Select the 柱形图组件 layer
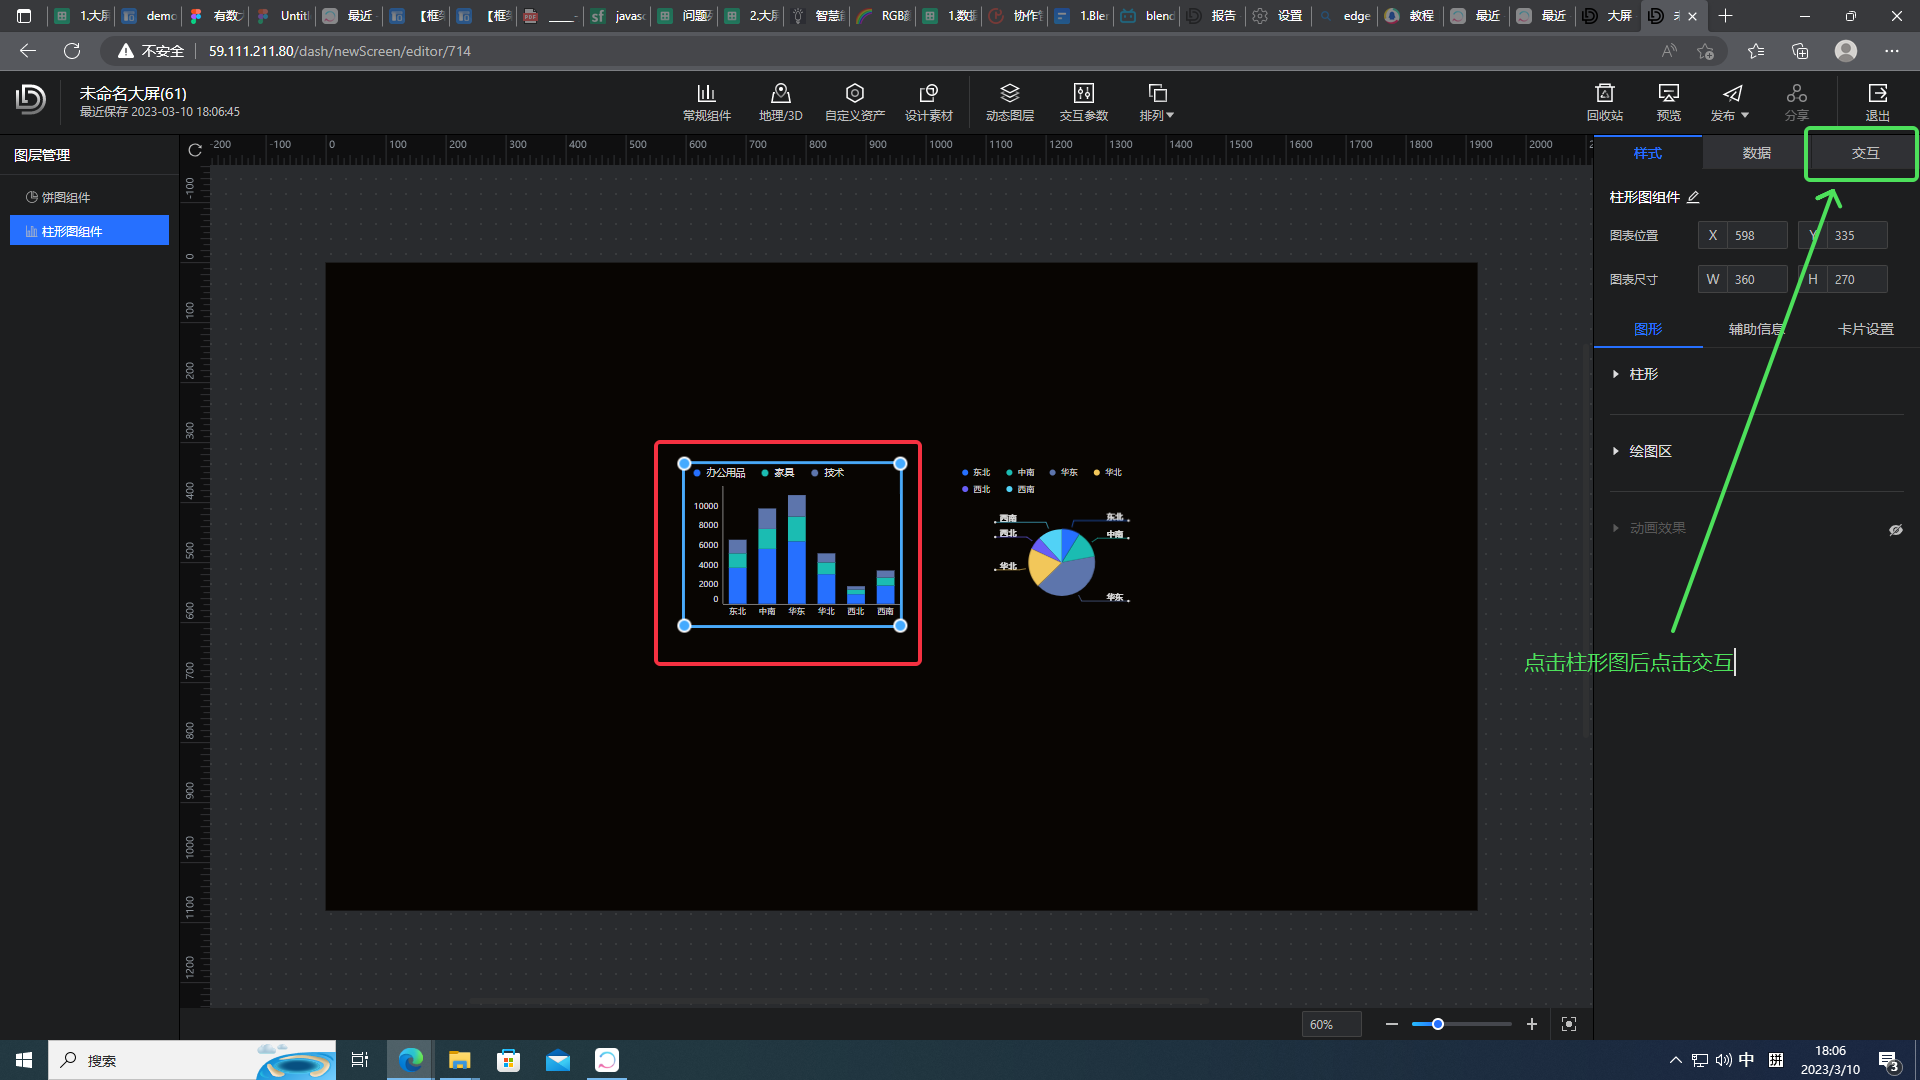Screen dimensions: 1920x1080 click(x=89, y=231)
